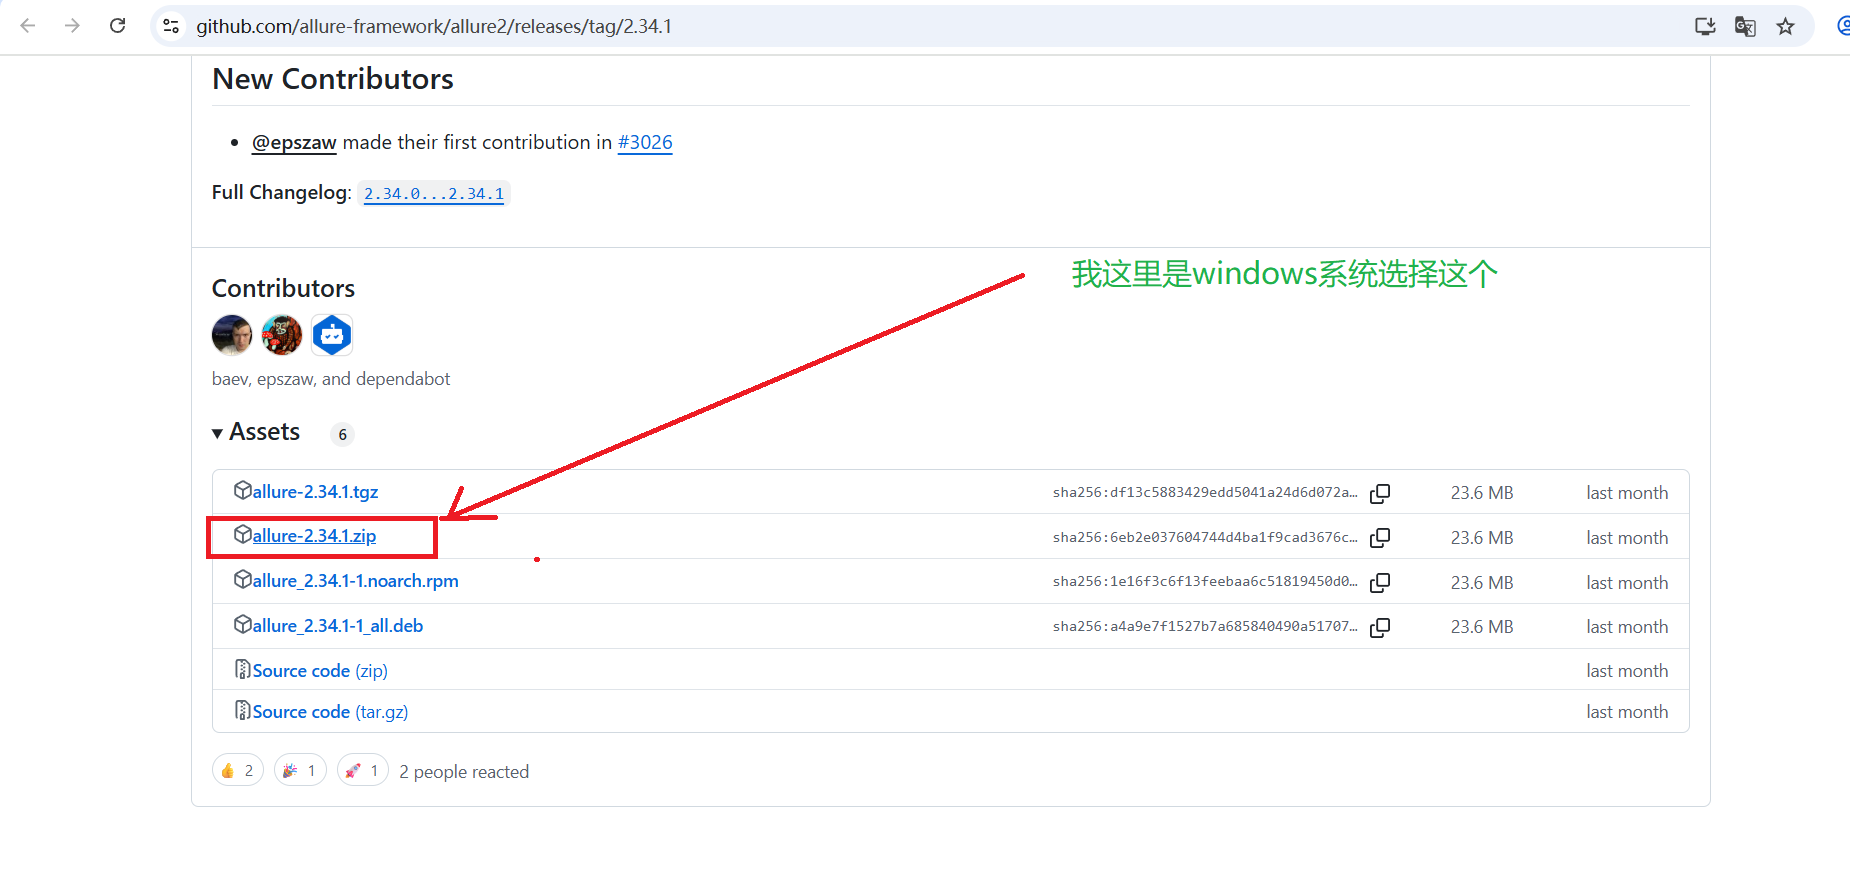Screen dimensions: 1850x878
Task: Download Source code (zip)
Action: click(320, 671)
